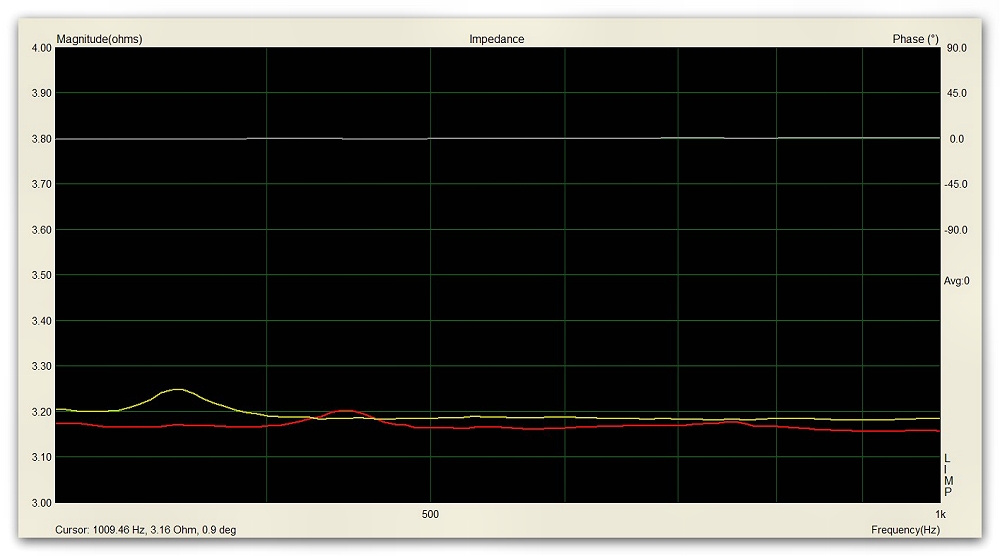Click the gray phase line at 500 Hz
The width and height of the screenshot is (1000, 556).
(x=430, y=139)
